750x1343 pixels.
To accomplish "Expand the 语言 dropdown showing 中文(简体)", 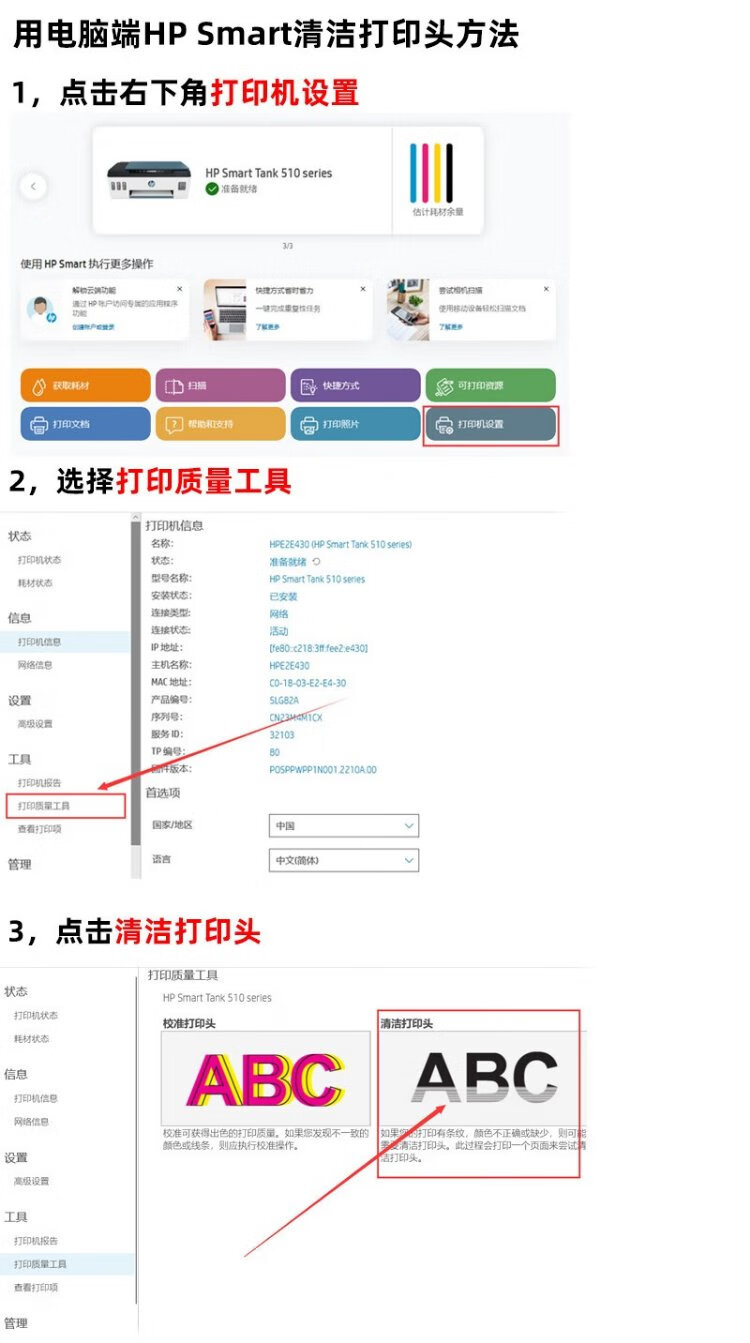I will 344,860.
